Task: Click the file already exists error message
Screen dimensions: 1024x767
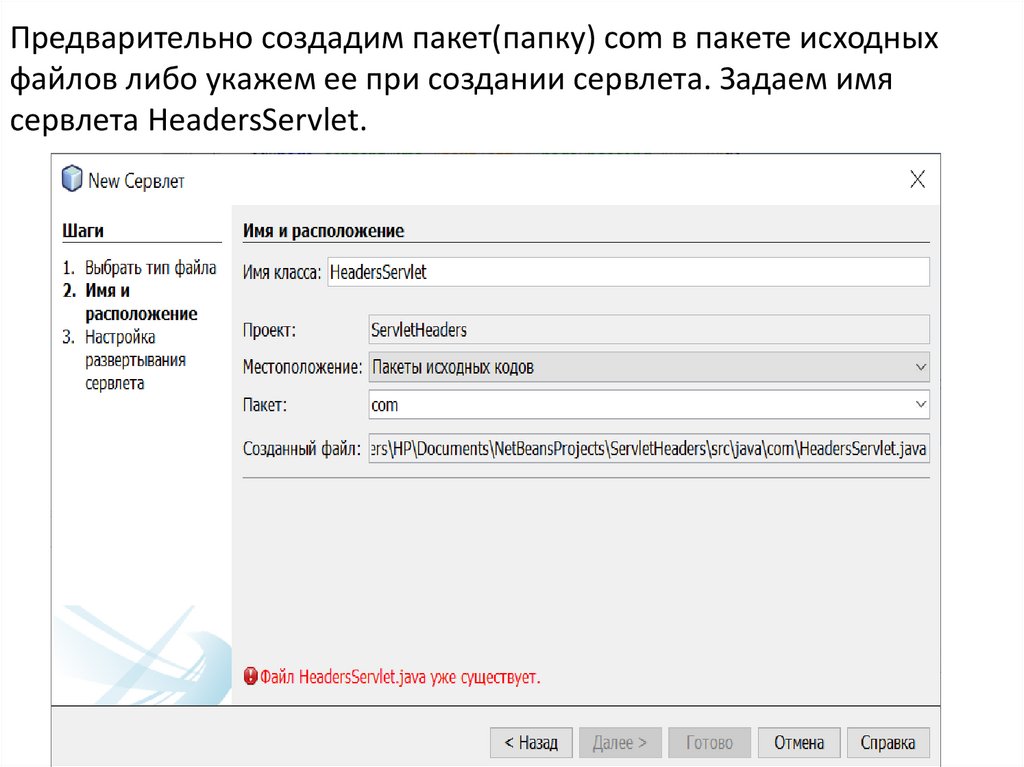Action: [400, 678]
